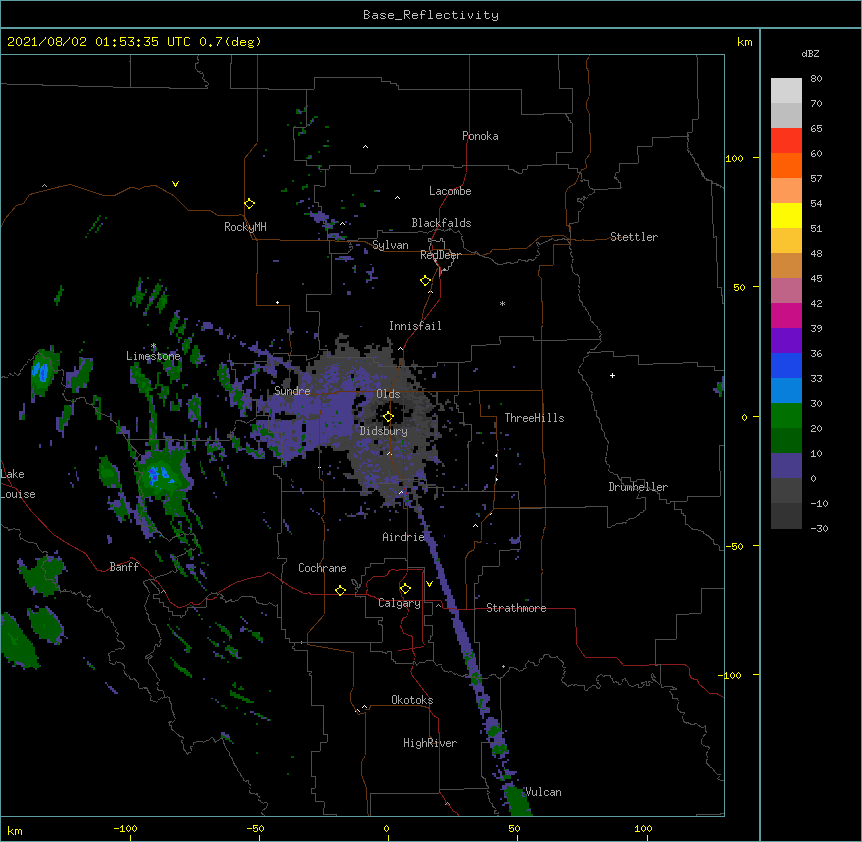Click the -100 tick on the bottom axis
The width and height of the screenshot is (862, 842).
125,828
